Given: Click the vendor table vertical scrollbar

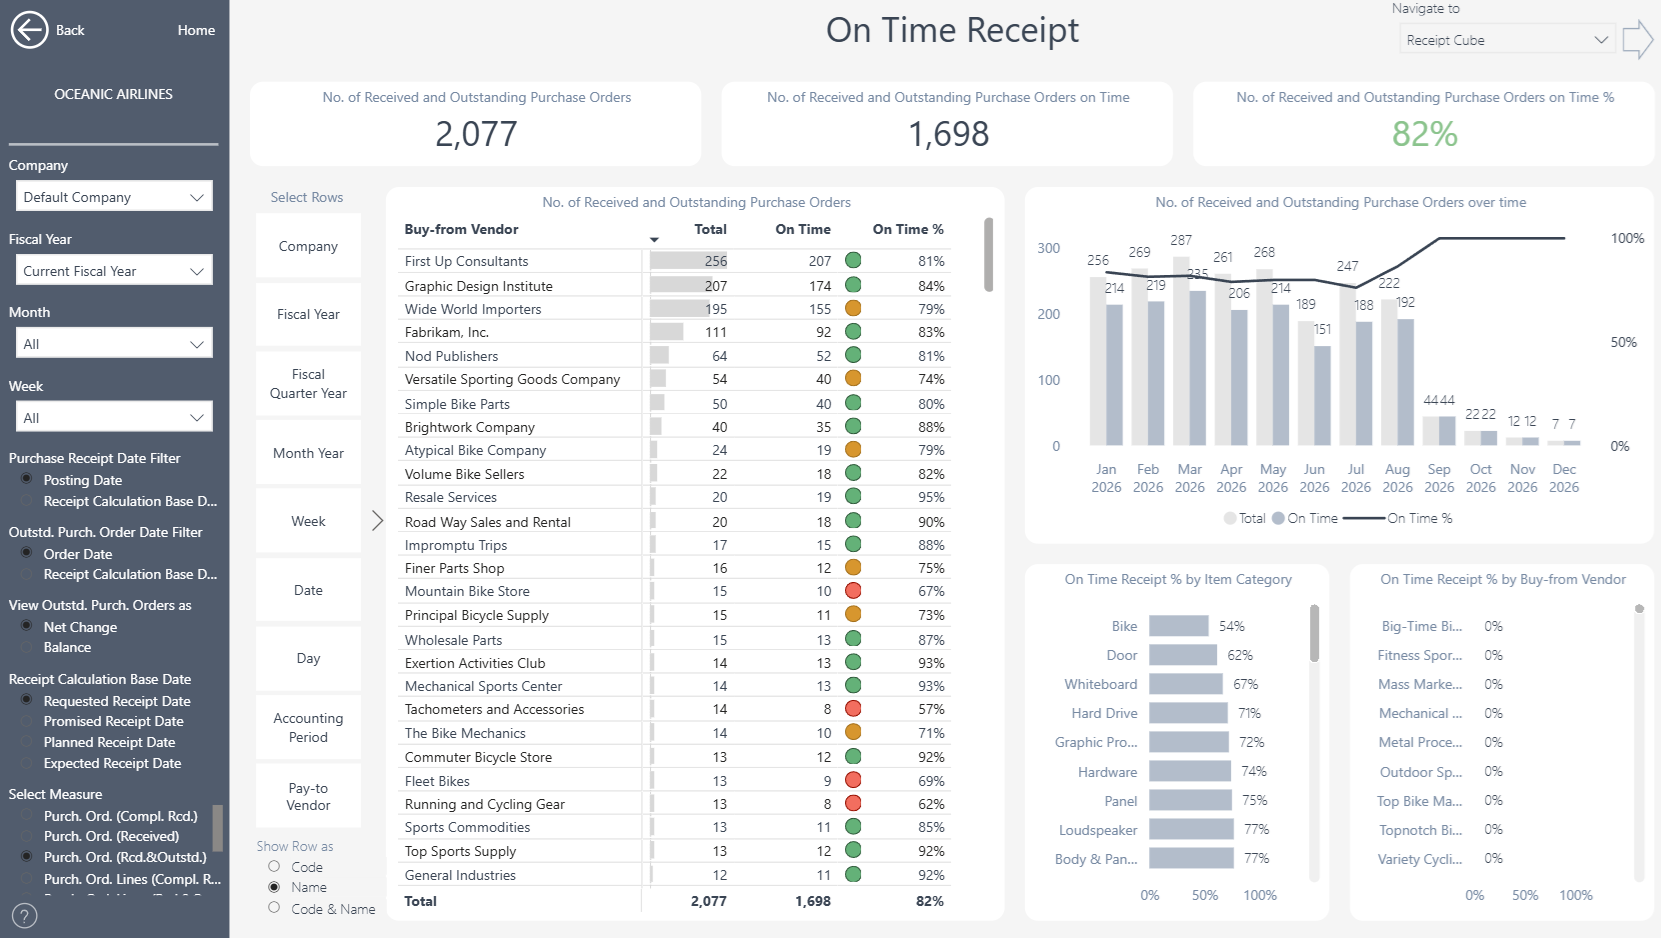Looking at the screenshot, I should point(989,256).
